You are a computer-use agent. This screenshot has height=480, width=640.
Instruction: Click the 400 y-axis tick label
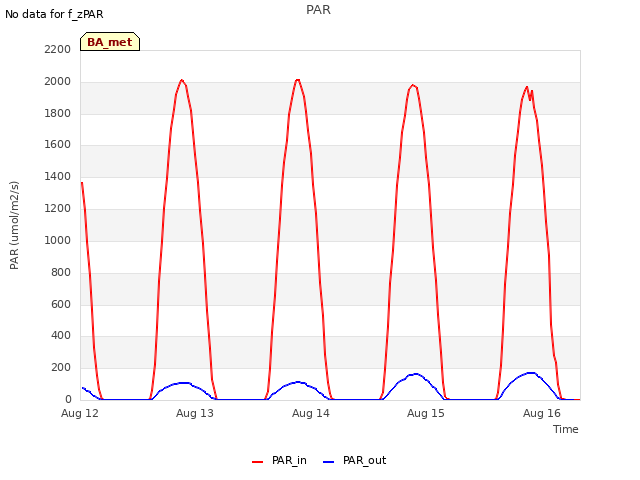[x=61, y=336]
